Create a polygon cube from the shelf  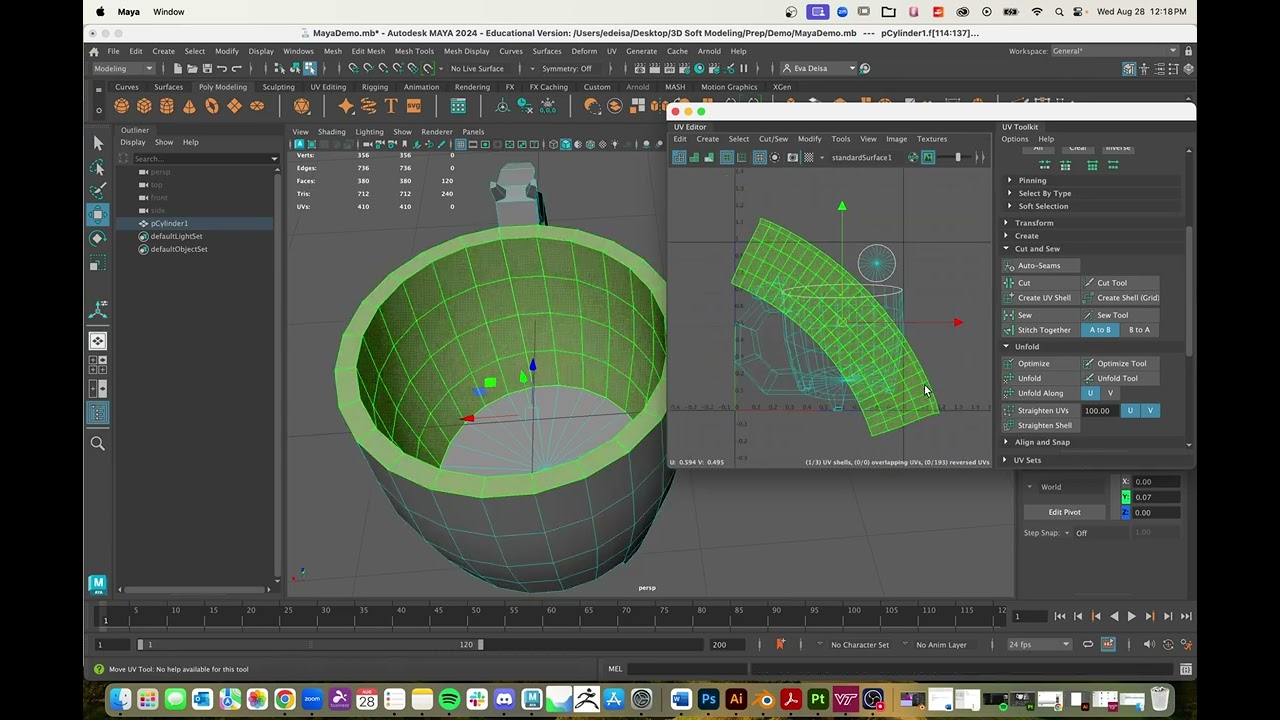144,106
